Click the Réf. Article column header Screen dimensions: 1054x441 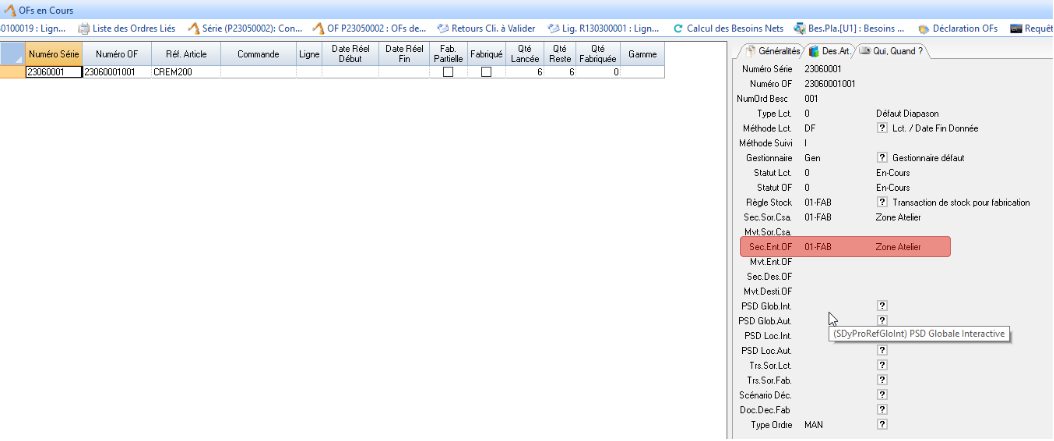point(185,54)
